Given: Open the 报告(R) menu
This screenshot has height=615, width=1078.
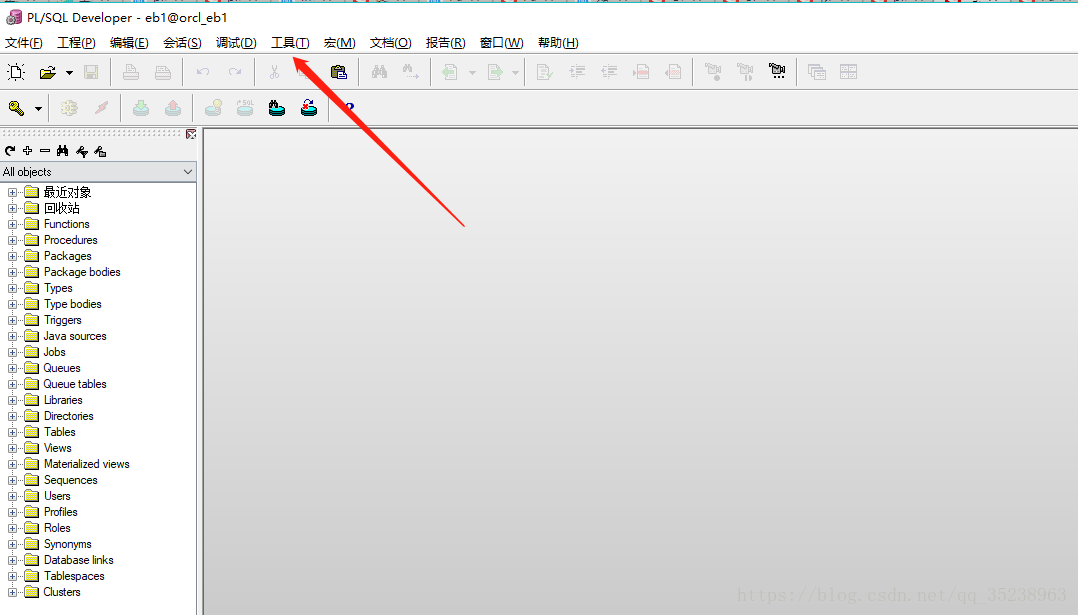Looking at the screenshot, I should point(446,43).
